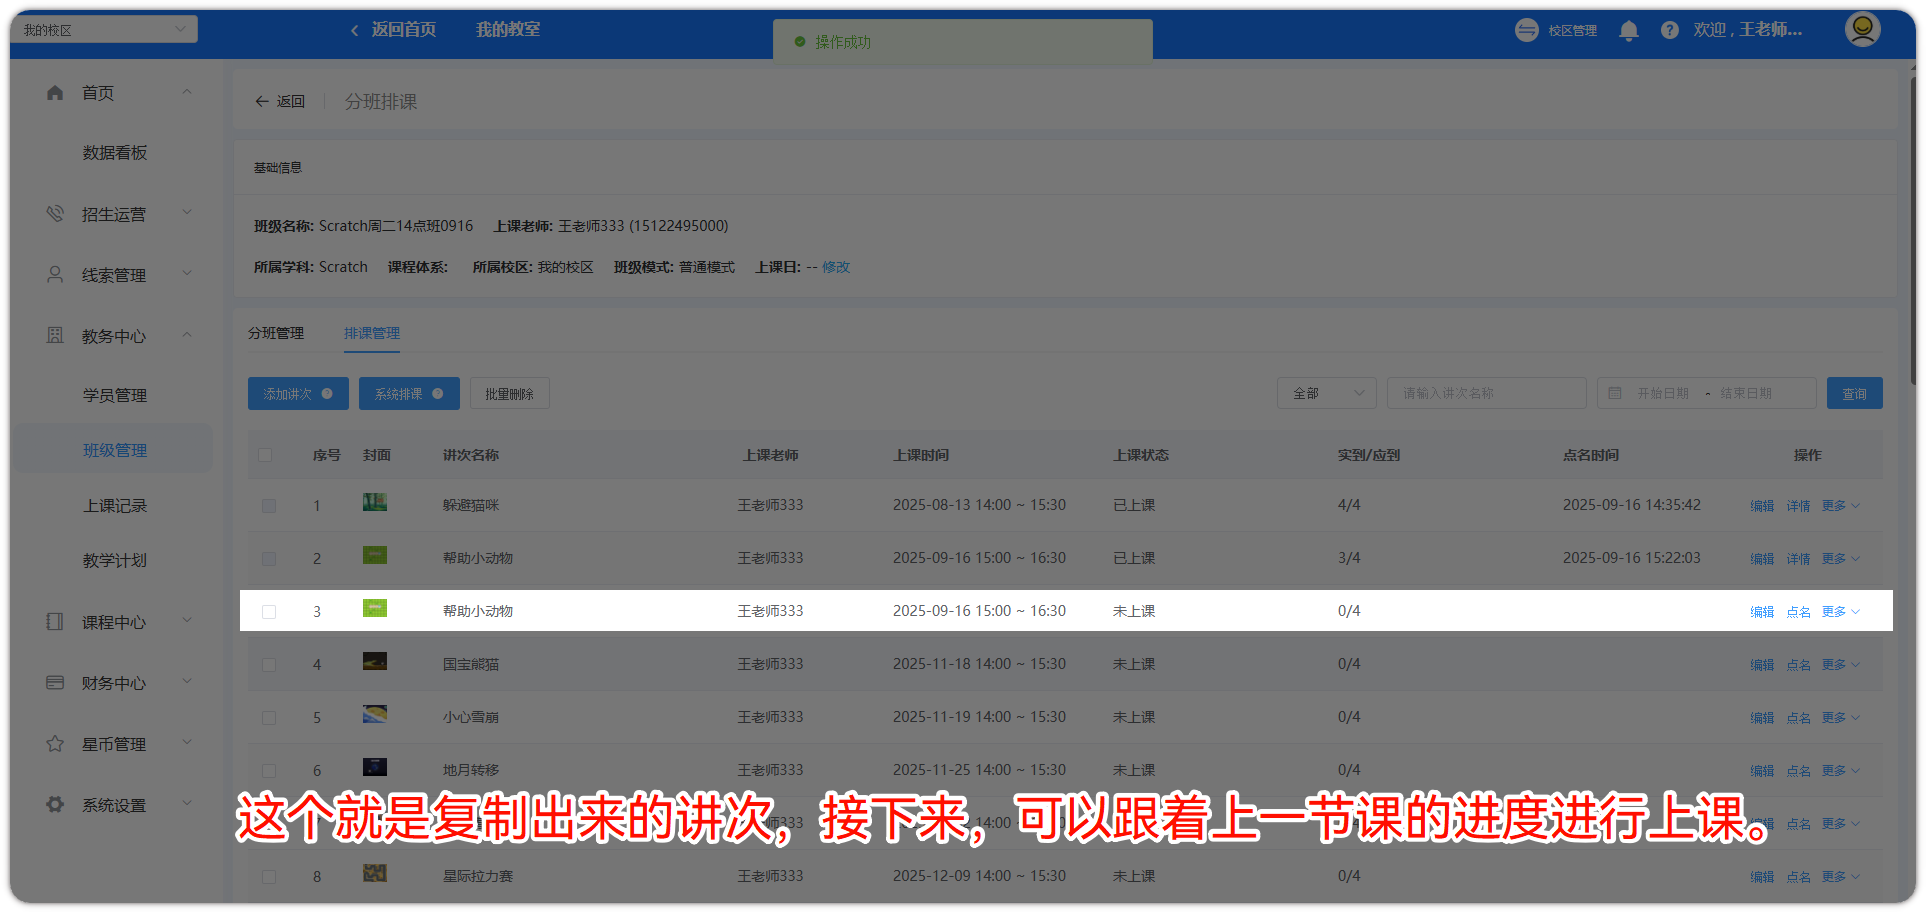The image size is (1926, 913).
Task: Click the building icon beside 教务中心
Action: pyautogui.click(x=55, y=335)
